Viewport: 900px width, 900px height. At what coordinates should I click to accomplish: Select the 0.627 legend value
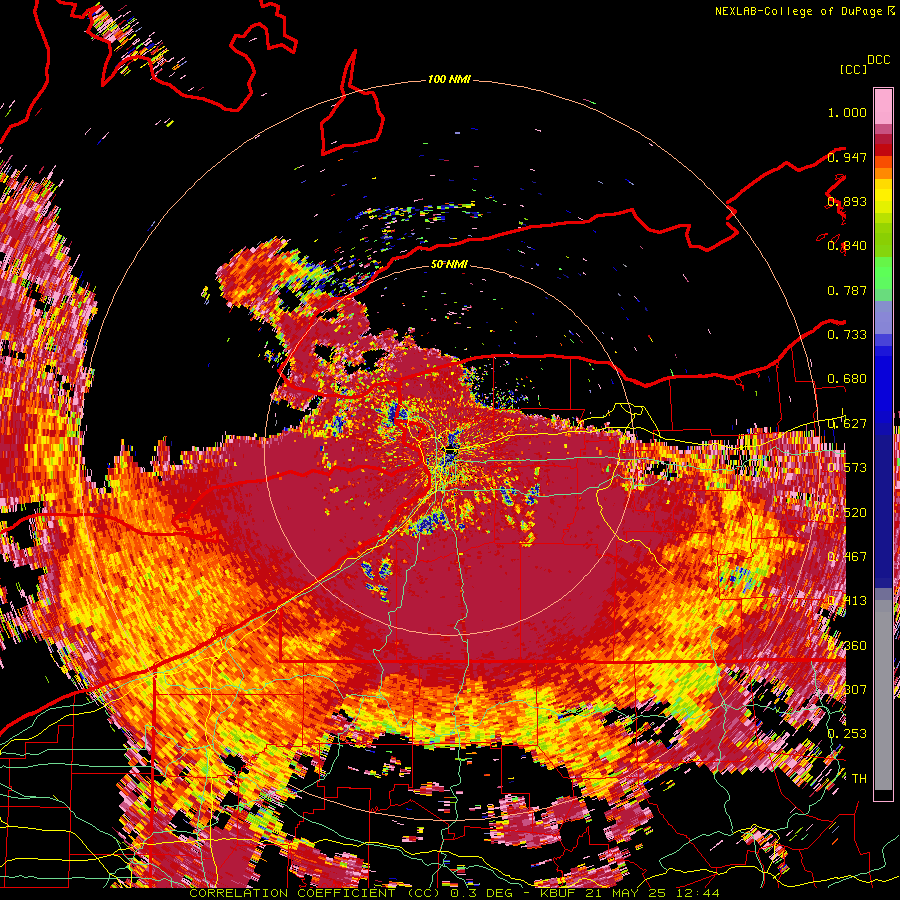tap(847, 424)
